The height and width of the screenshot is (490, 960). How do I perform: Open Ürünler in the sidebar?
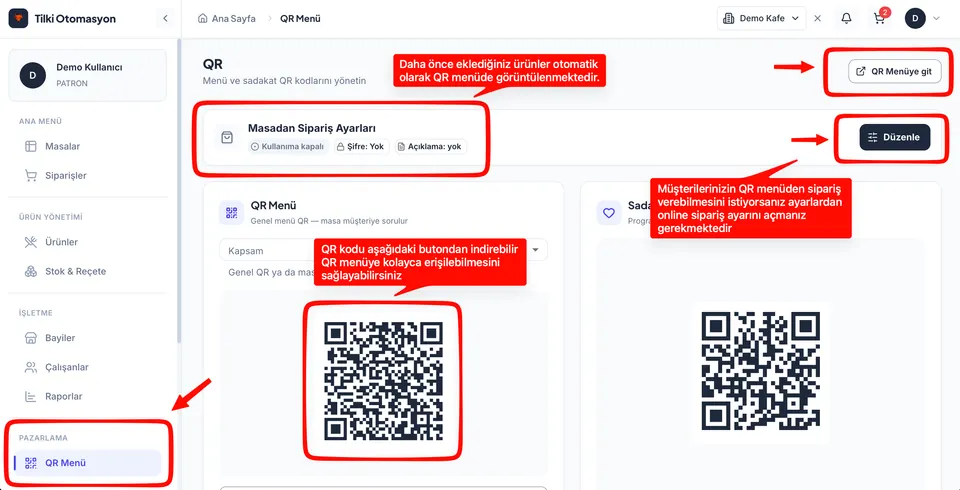pyautogui.click(x=87, y=242)
